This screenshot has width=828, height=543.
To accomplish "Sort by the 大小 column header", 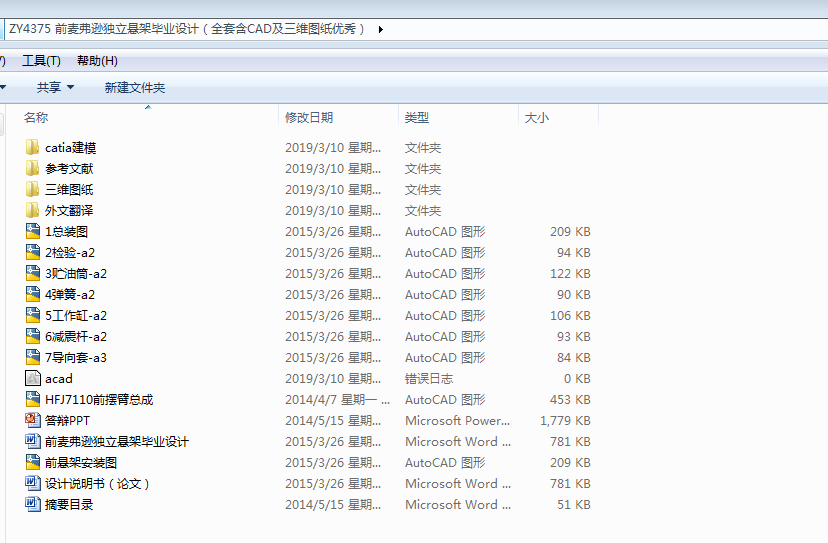I will [x=537, y=117].
